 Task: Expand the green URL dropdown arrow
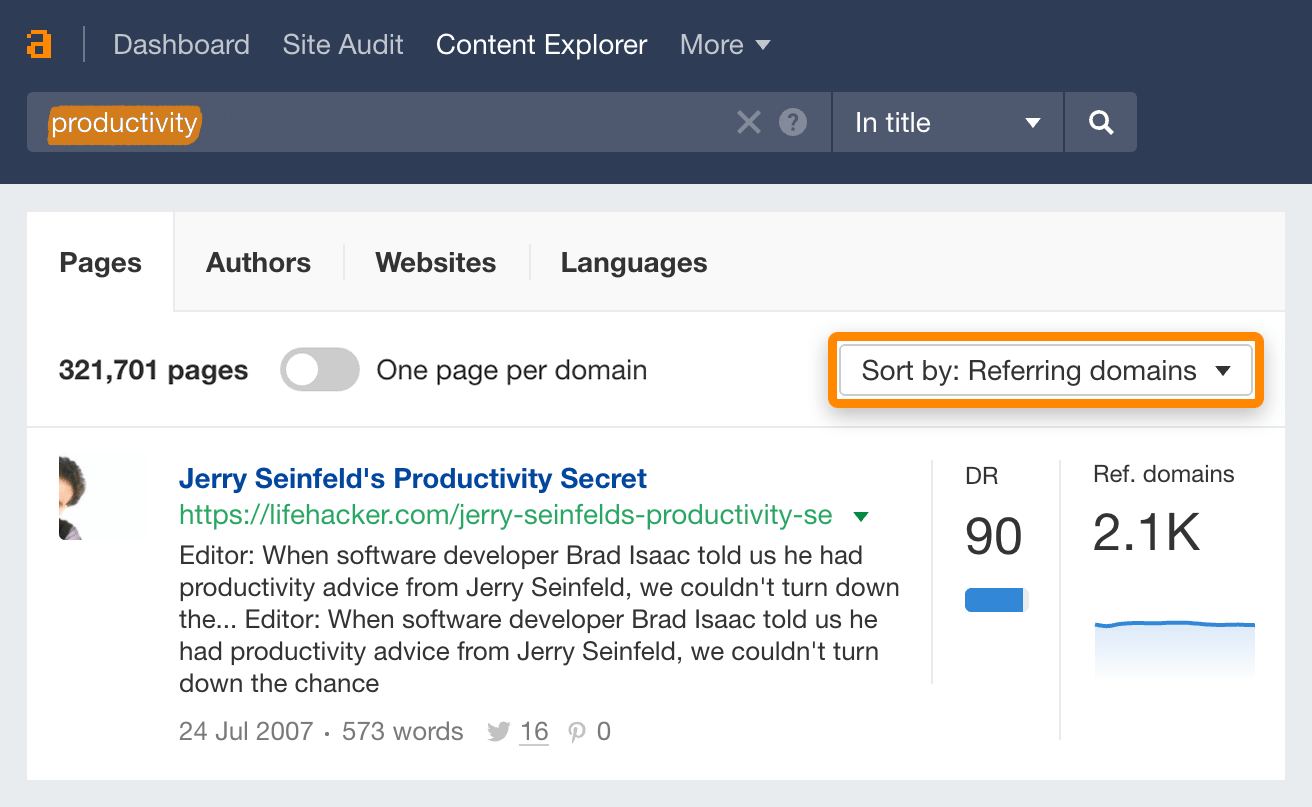tap(860, 517)
